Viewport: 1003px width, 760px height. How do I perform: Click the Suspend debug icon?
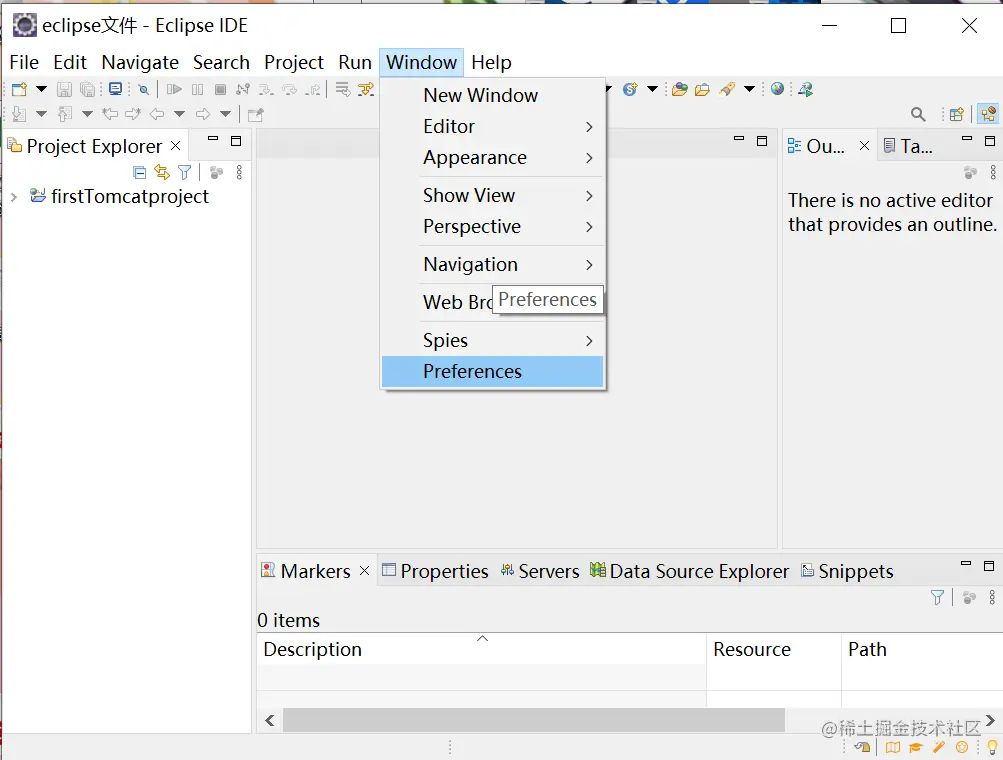click(198, 90)
